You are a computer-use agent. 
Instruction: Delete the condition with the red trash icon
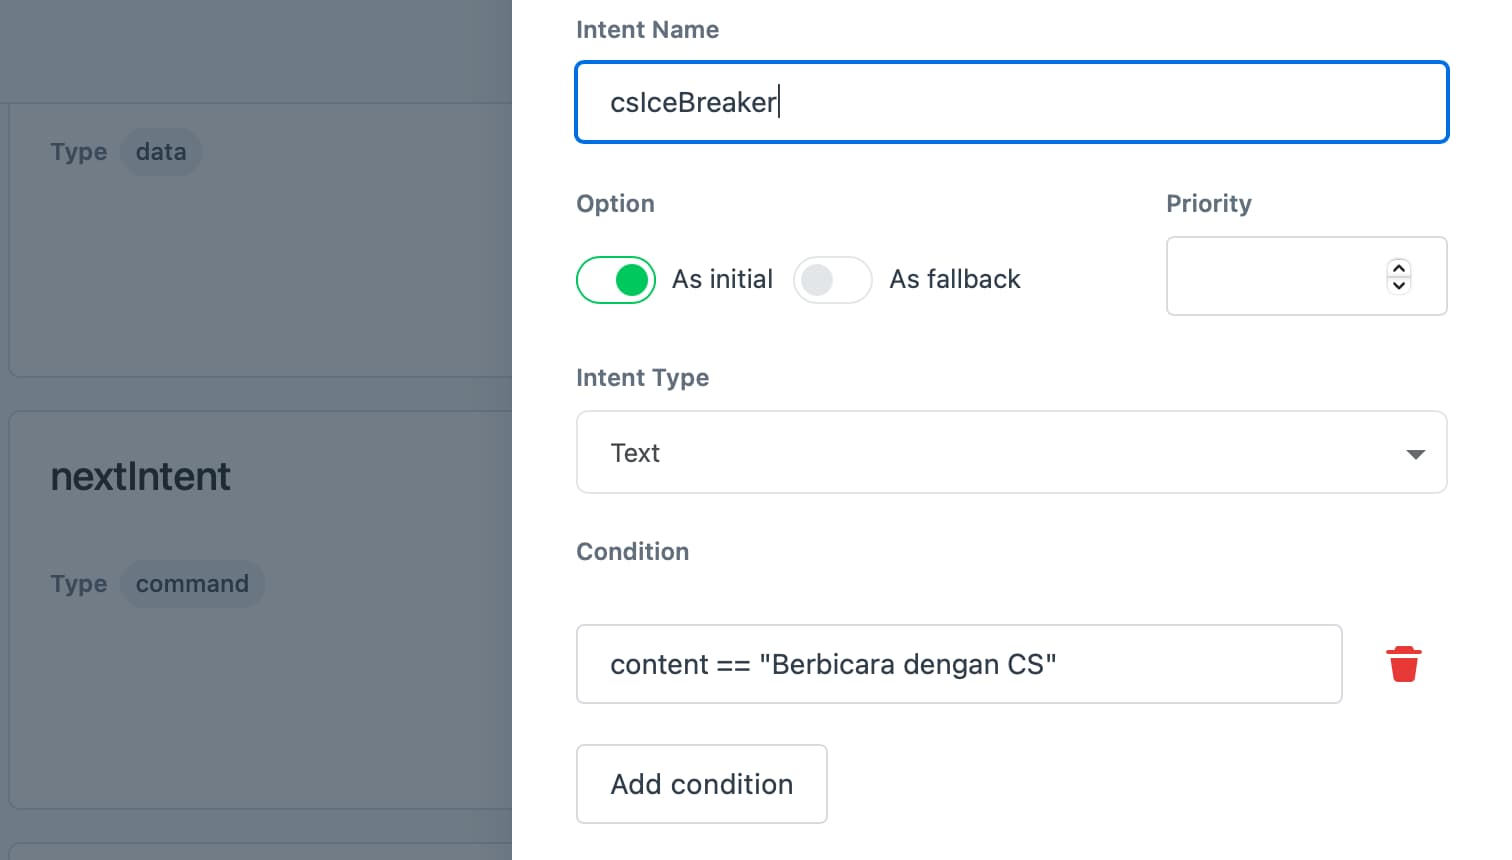(1403, 664)
